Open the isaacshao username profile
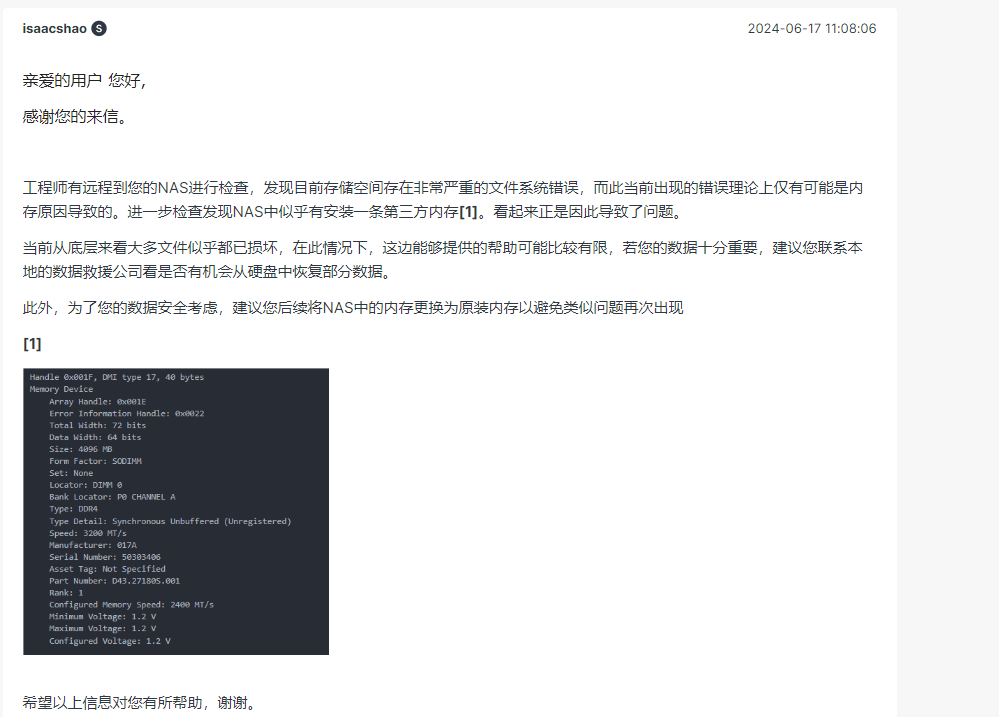Viewport: 999px width, 717px height. [x=54, y=29]
